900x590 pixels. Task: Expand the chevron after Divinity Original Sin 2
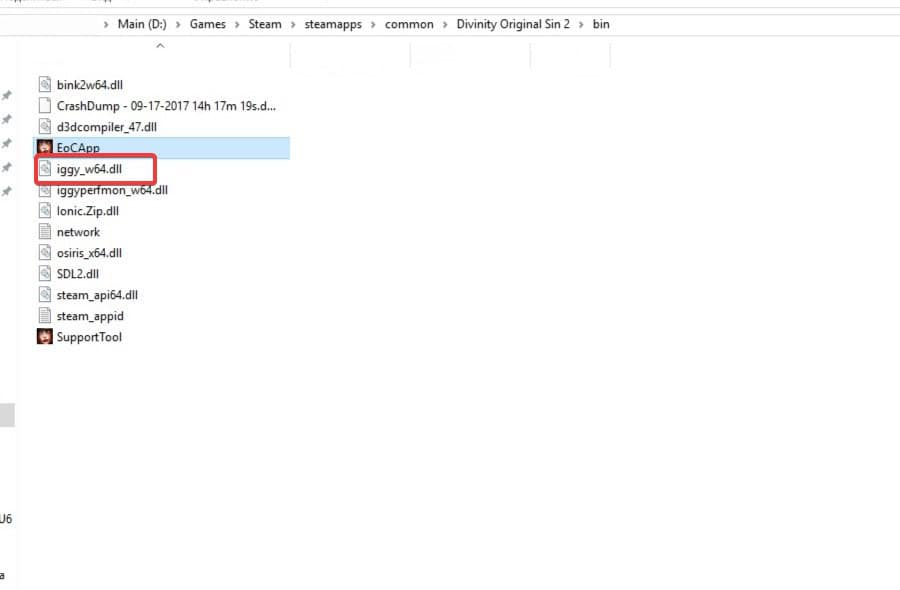click(581, 25)
